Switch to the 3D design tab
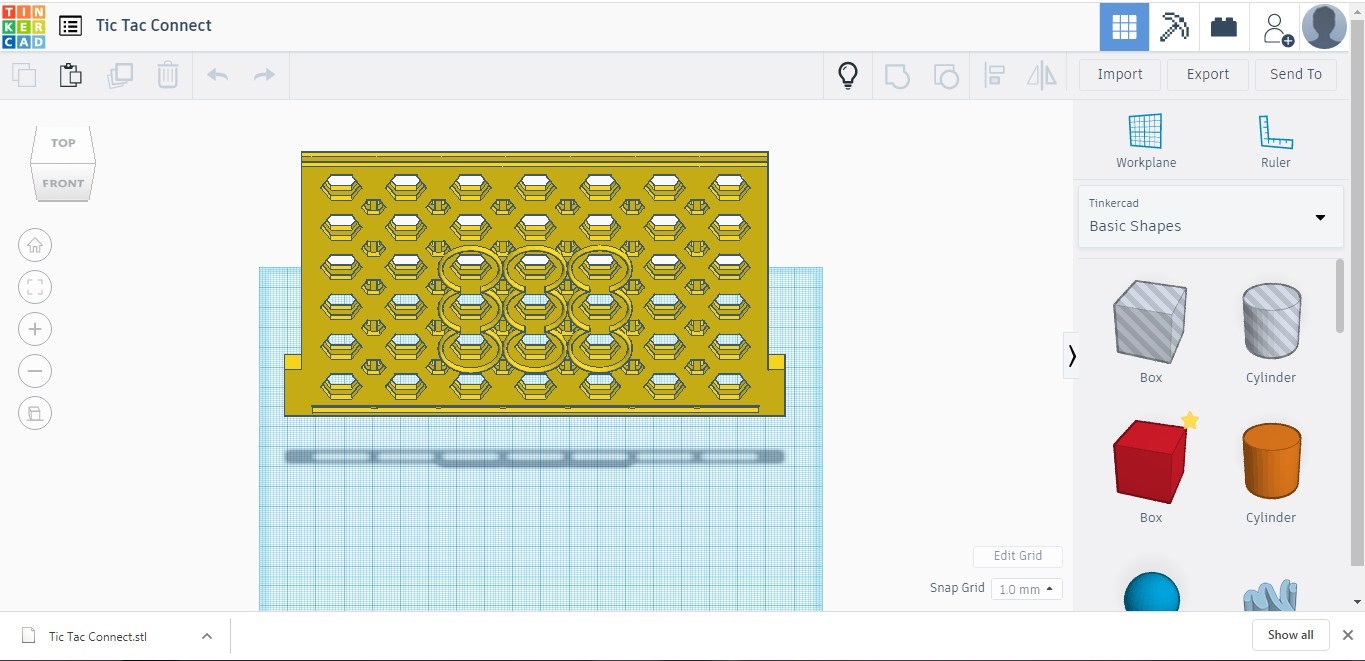This screenshot has height=661, width=1365. coord(1123,26)
